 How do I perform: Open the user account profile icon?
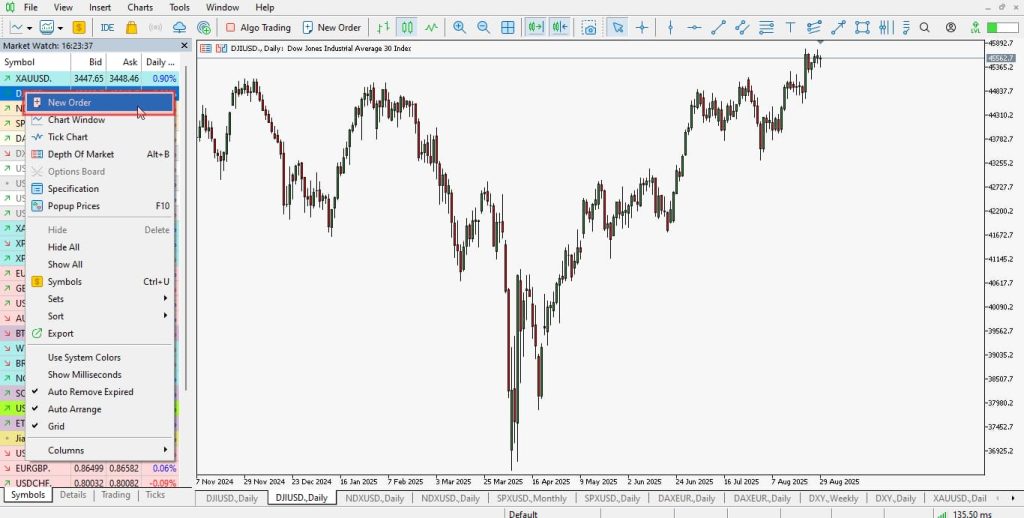[951, 27]
